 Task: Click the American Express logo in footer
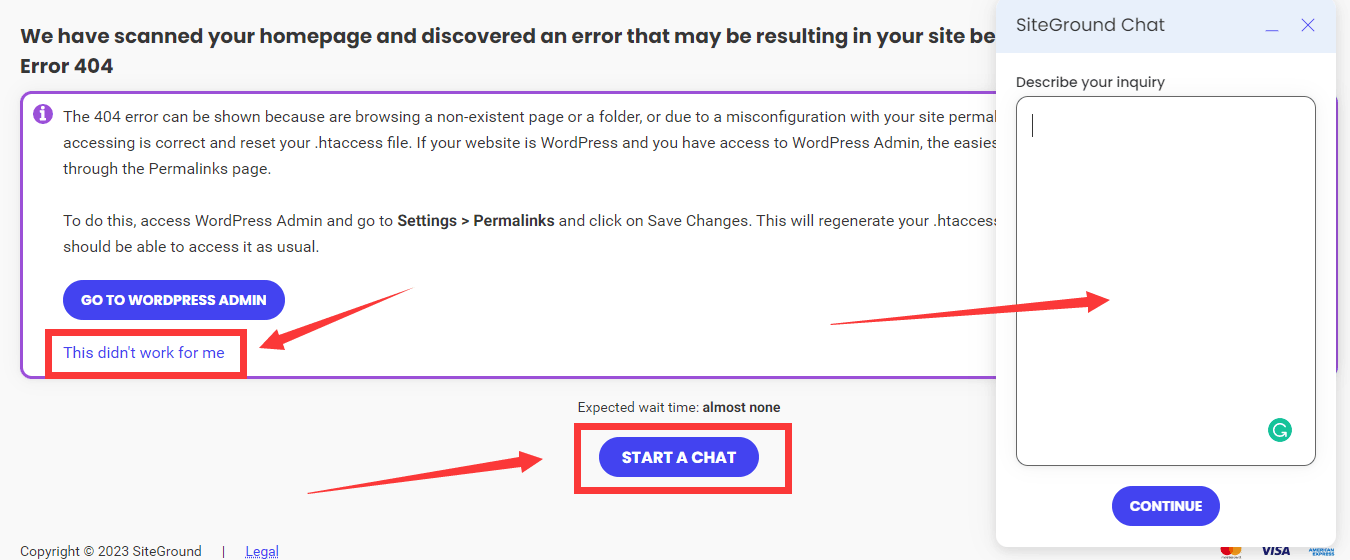coord(1321,550)
